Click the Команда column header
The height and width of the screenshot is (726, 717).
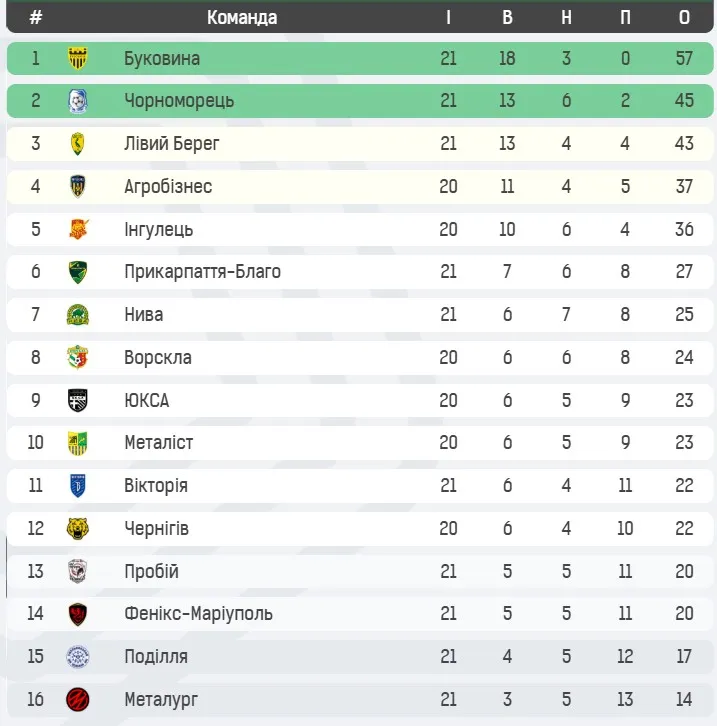[x=242, y=18]
